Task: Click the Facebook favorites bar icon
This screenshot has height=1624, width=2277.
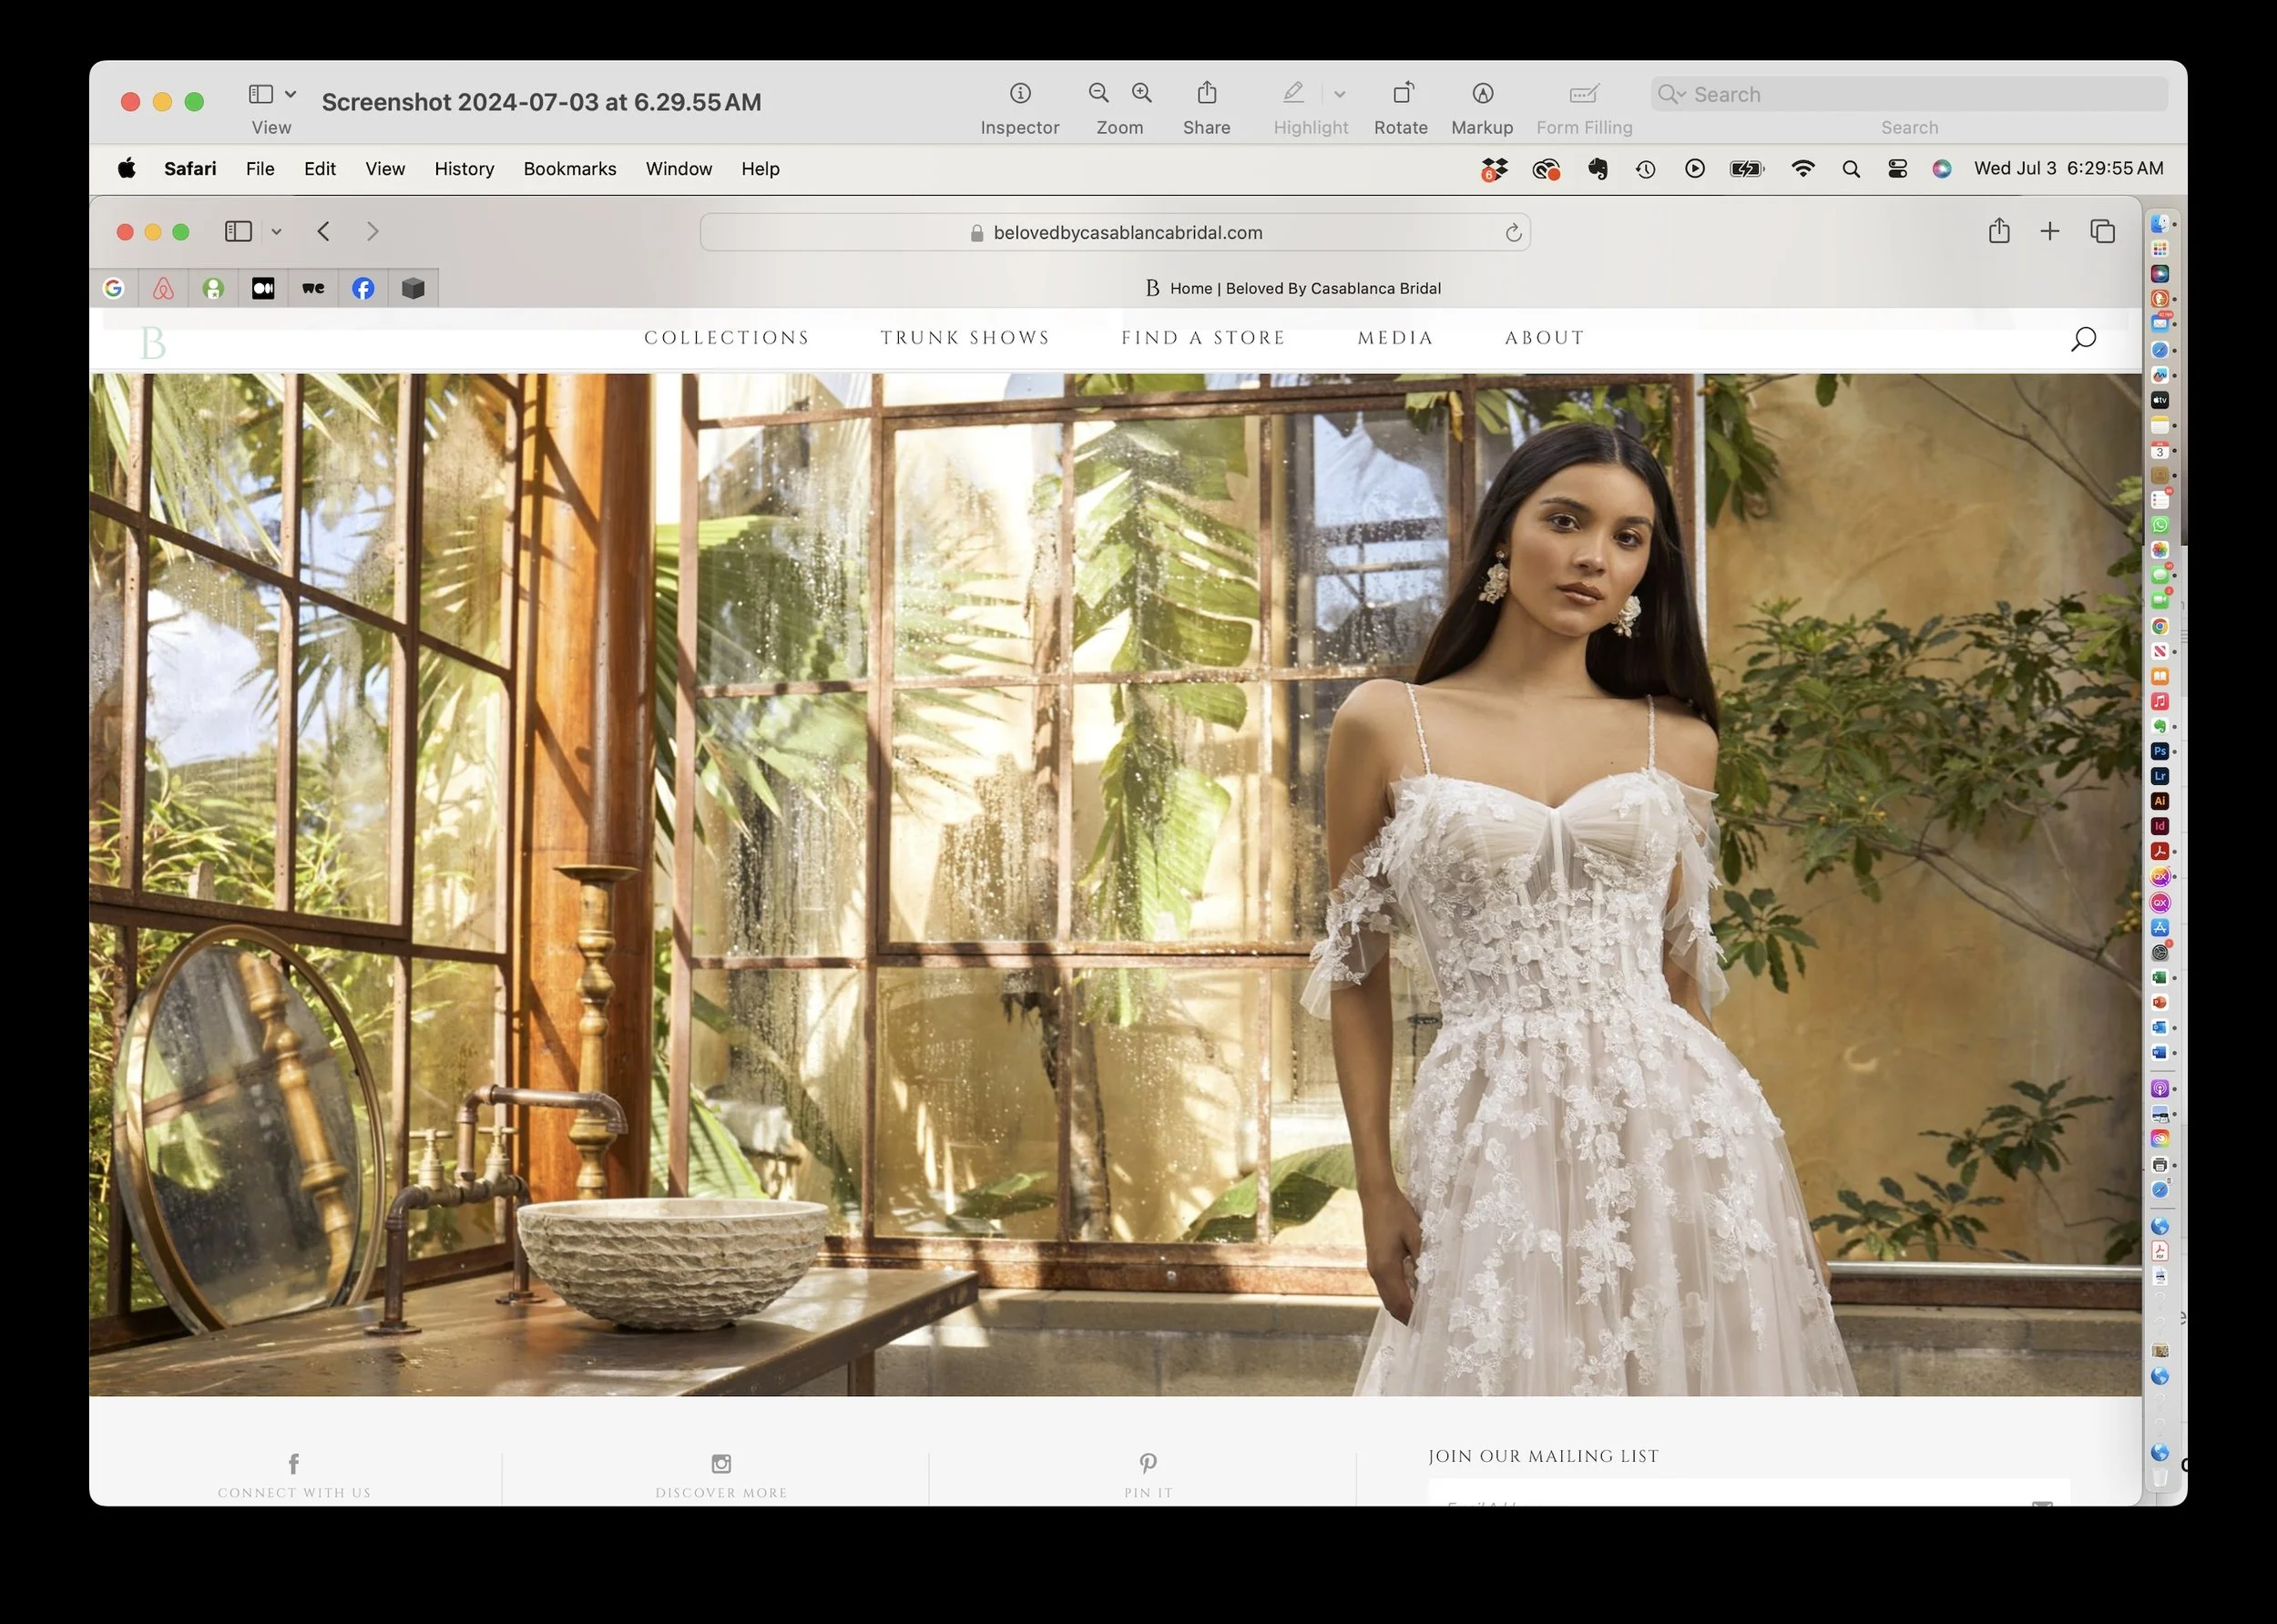Action: point(363,289)
